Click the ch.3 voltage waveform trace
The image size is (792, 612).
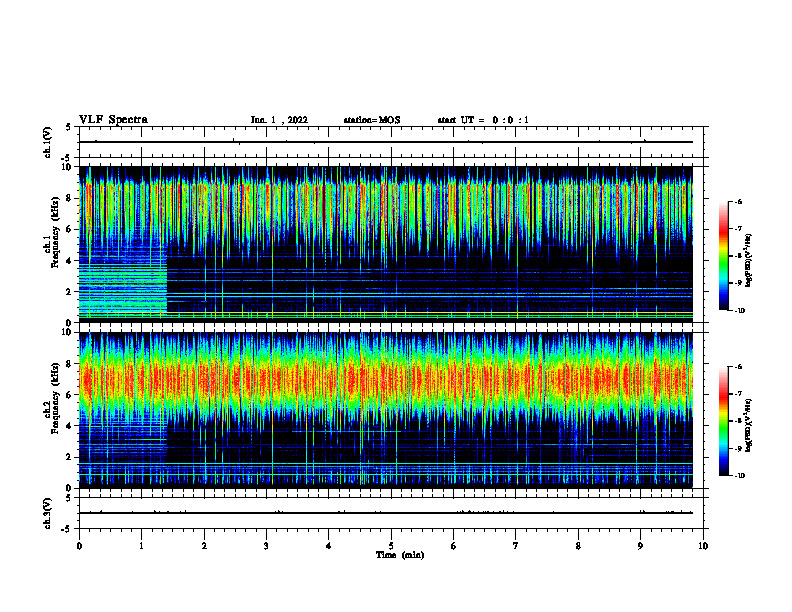coord(385,513)
